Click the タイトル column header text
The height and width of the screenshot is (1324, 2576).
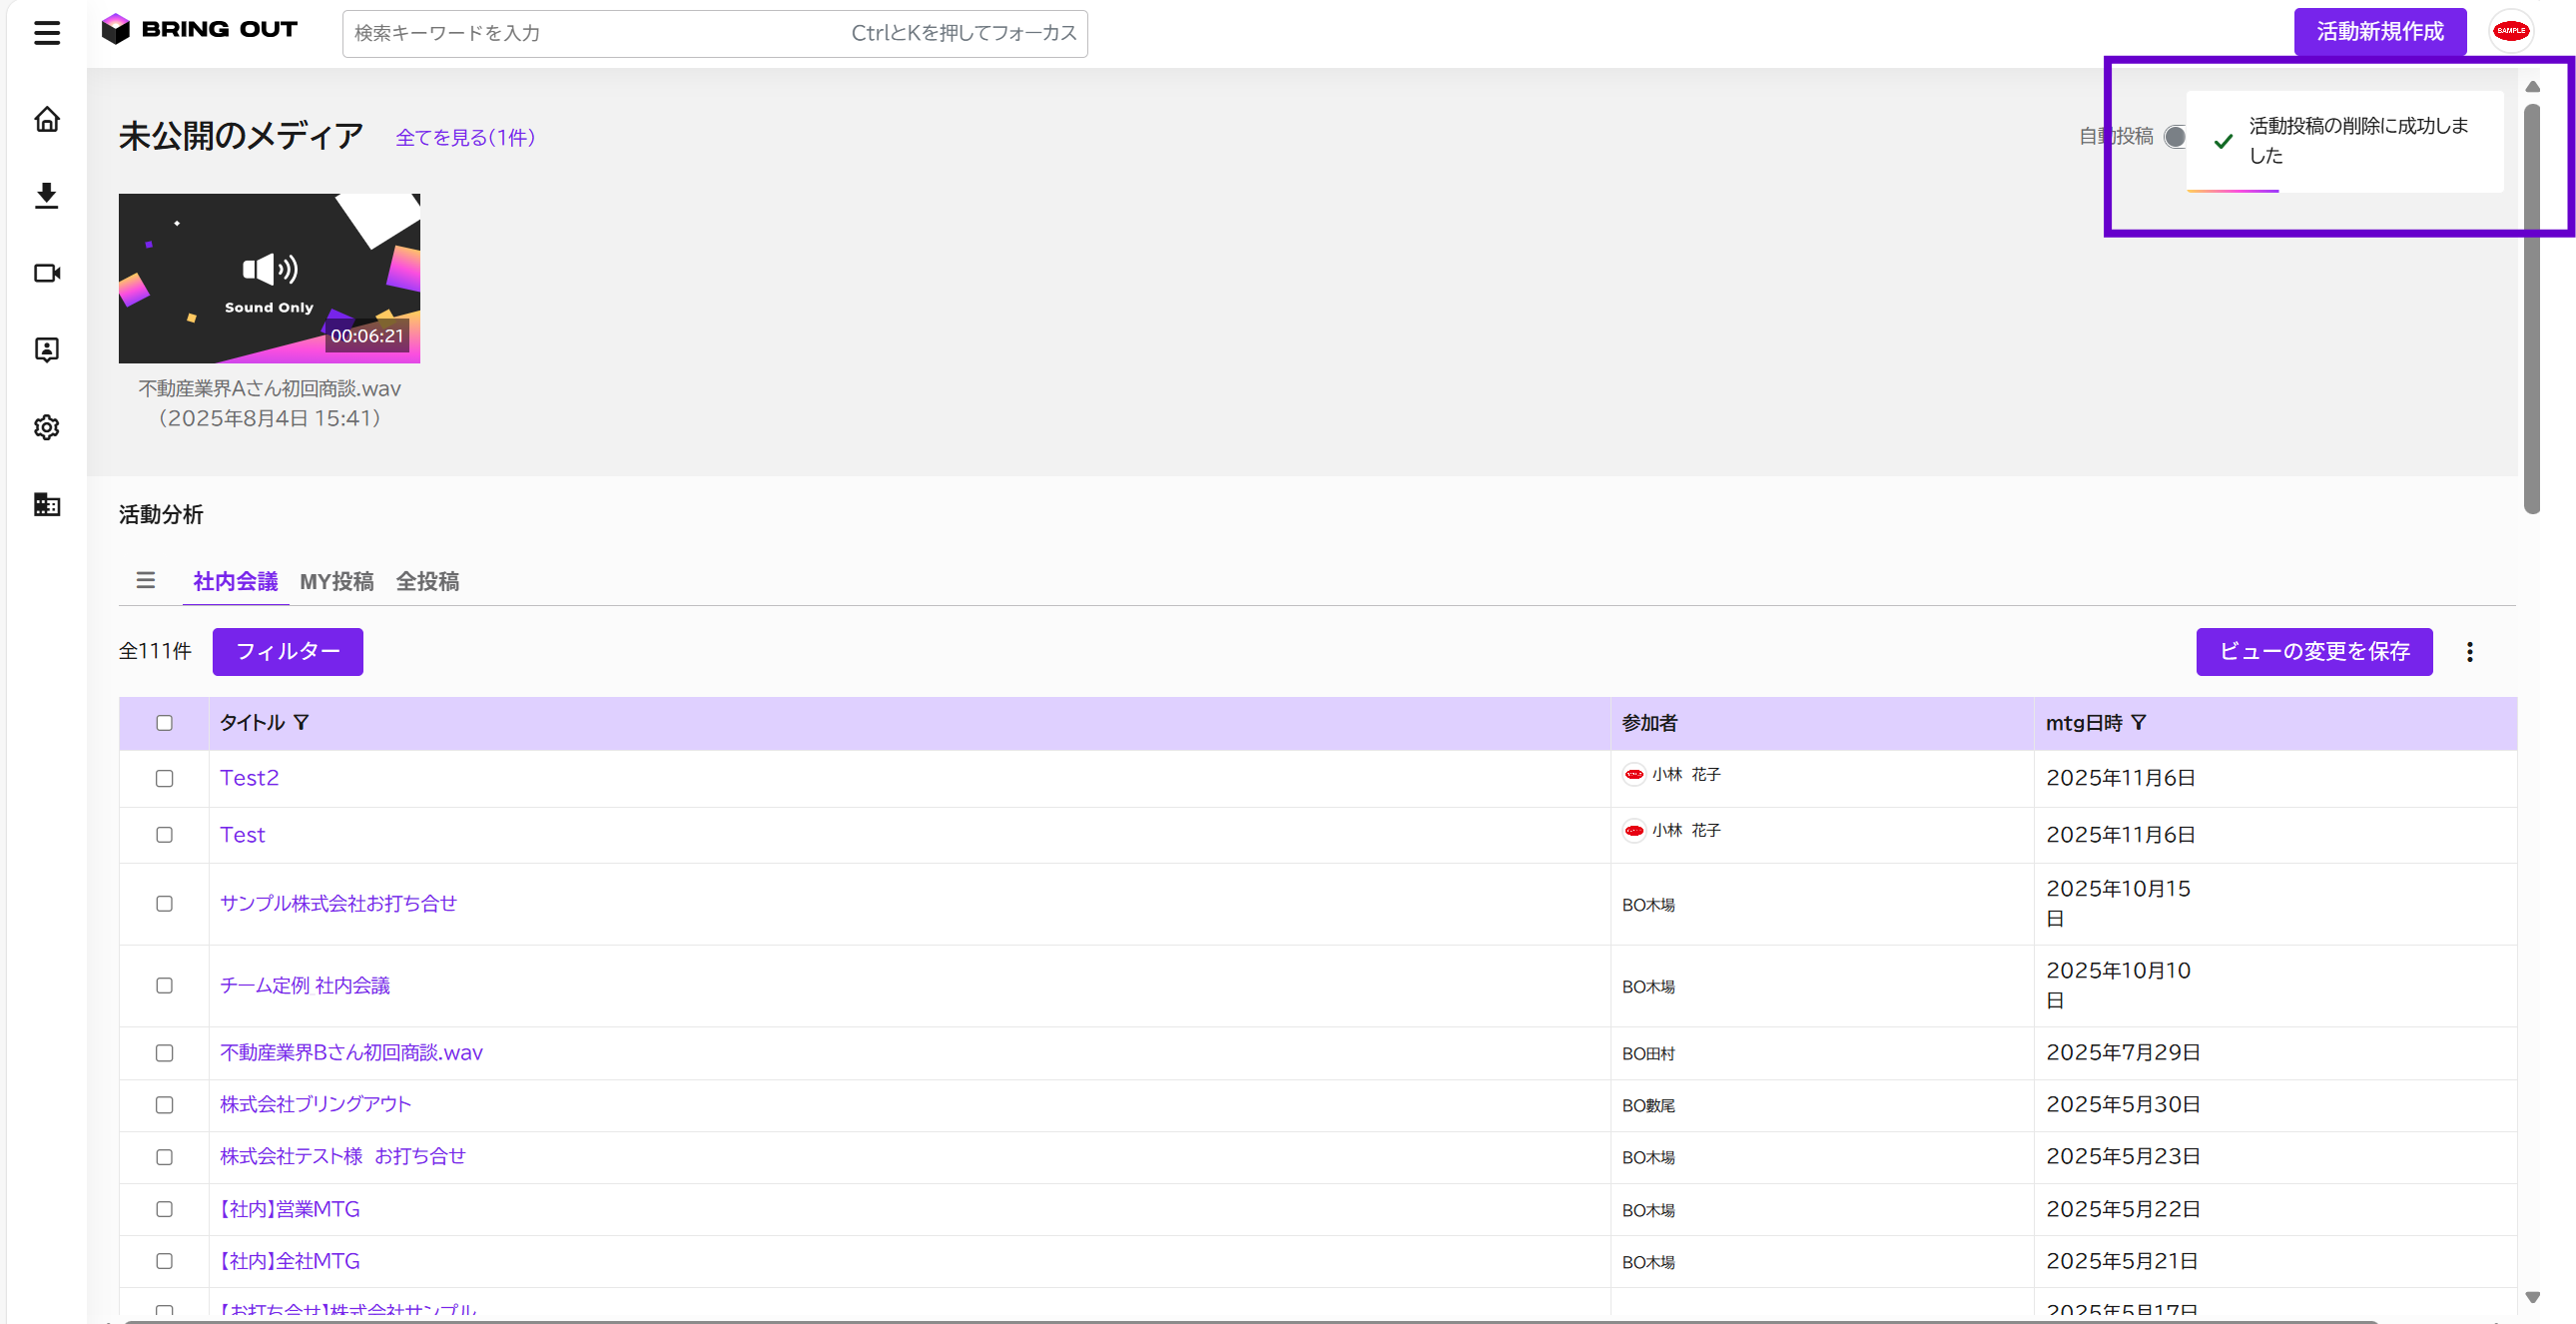click(x=252, y=723)
